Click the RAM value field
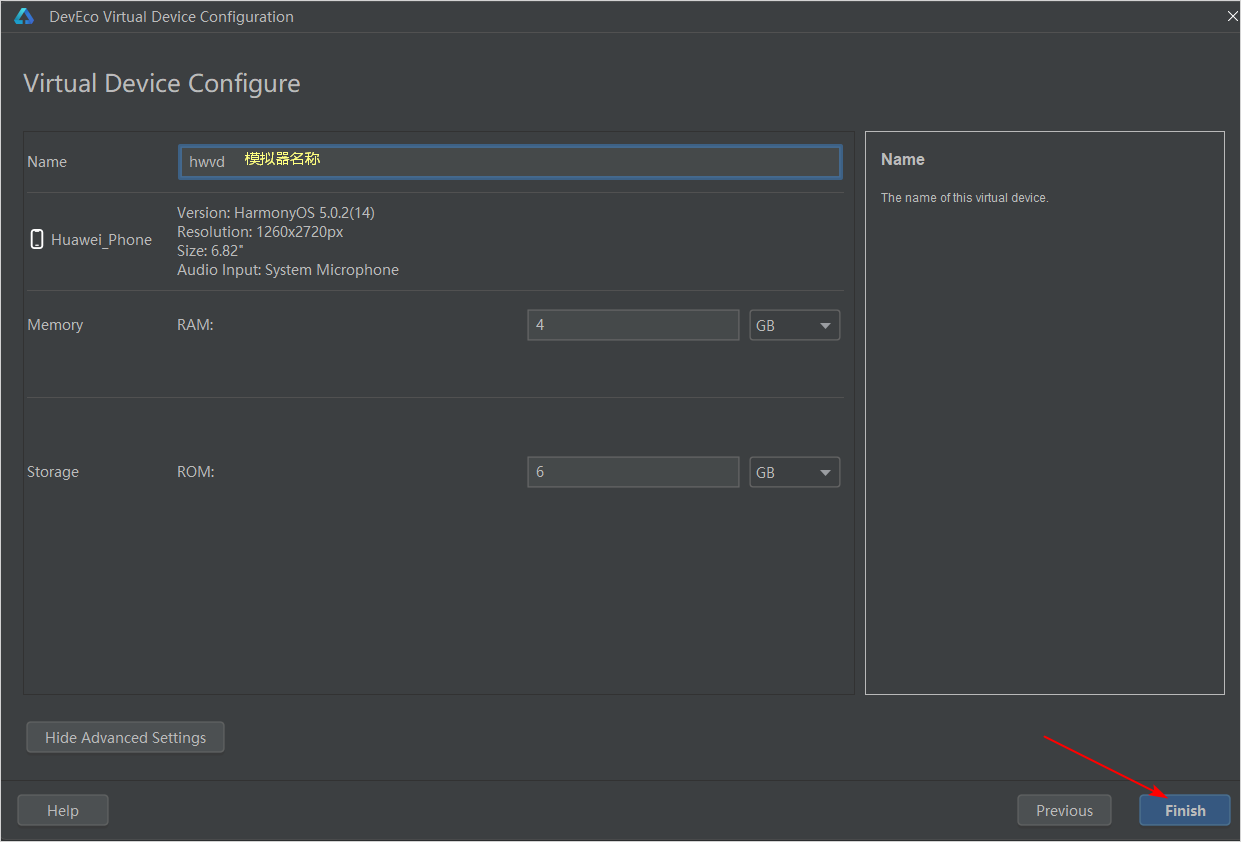Image resolution: width=1241 pixels, height=842 pixels. point(633,325)
